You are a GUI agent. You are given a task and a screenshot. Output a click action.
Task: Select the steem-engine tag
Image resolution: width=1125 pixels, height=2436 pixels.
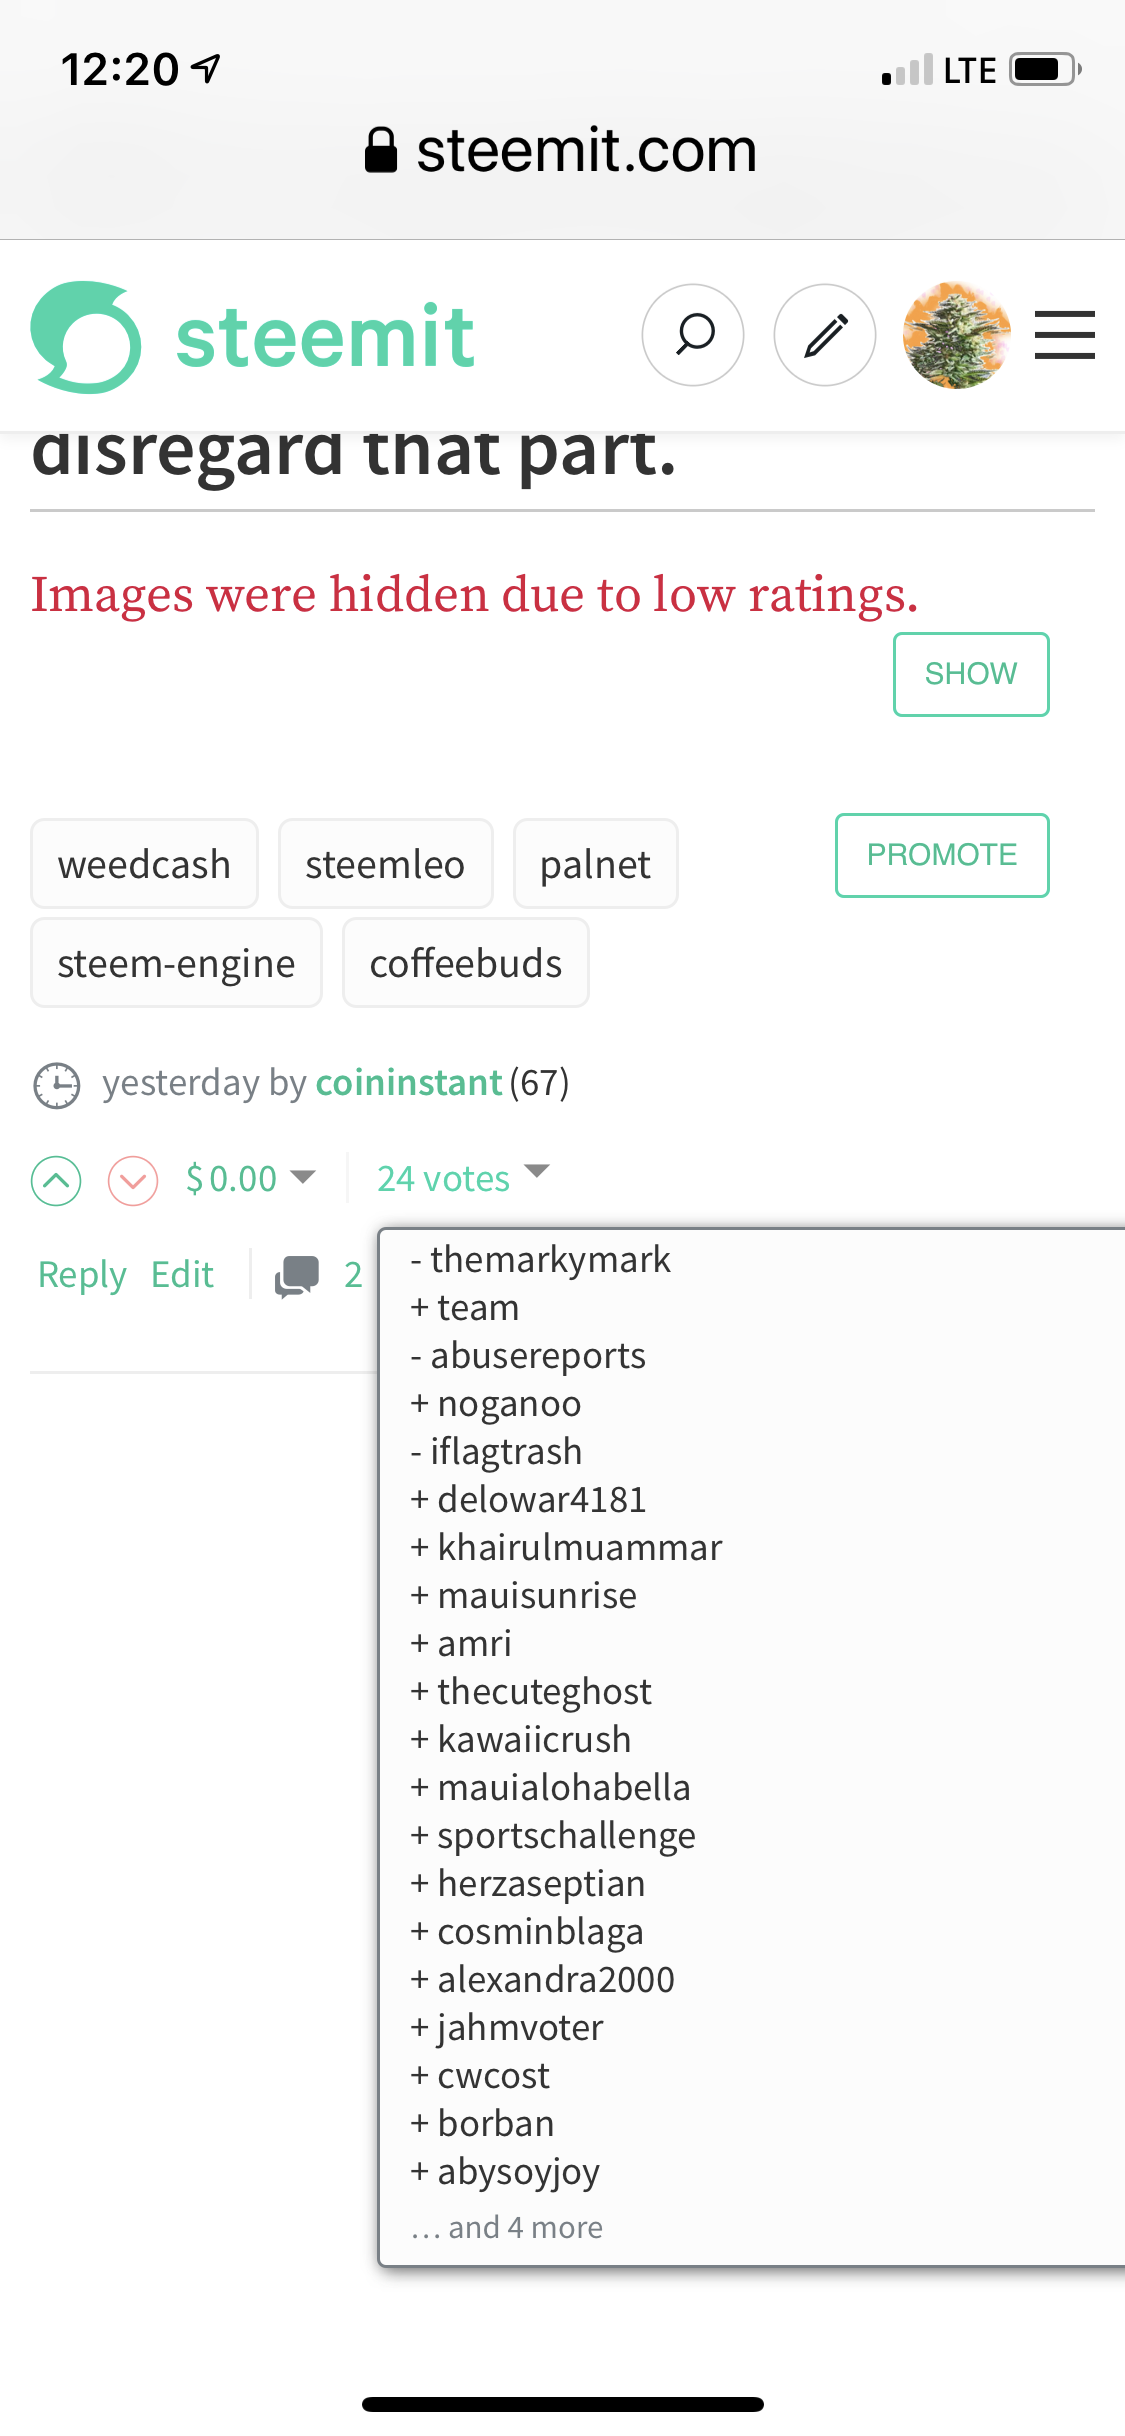[176, 963]
